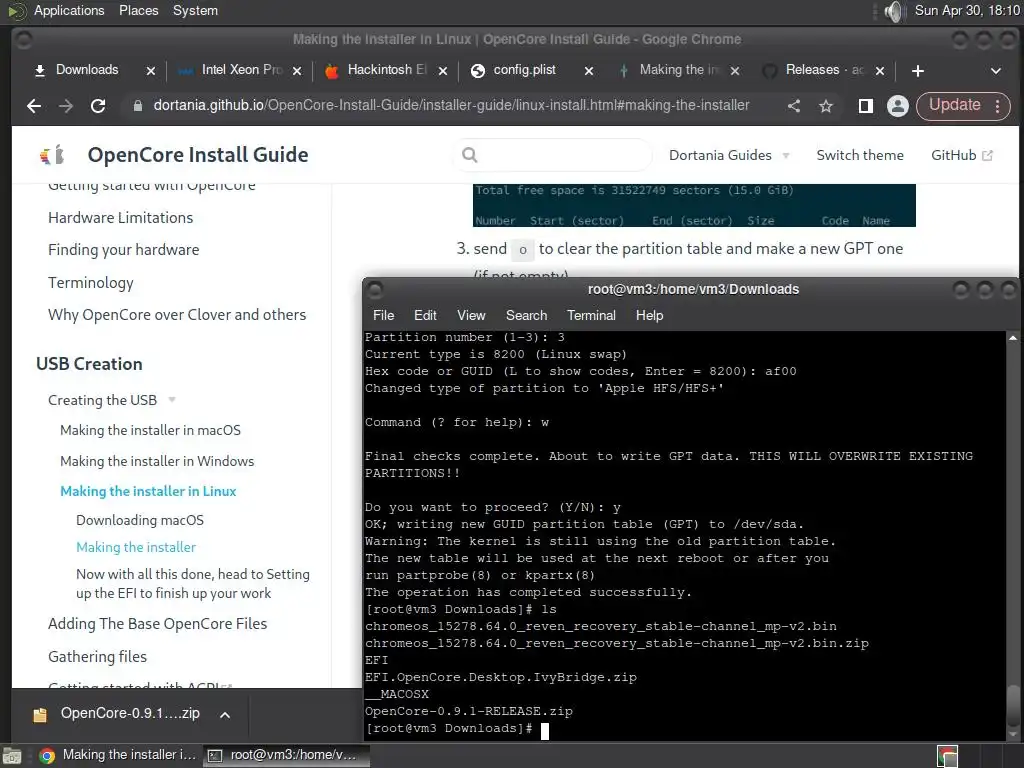
Task: Click the guide search field
Action: 553,155
